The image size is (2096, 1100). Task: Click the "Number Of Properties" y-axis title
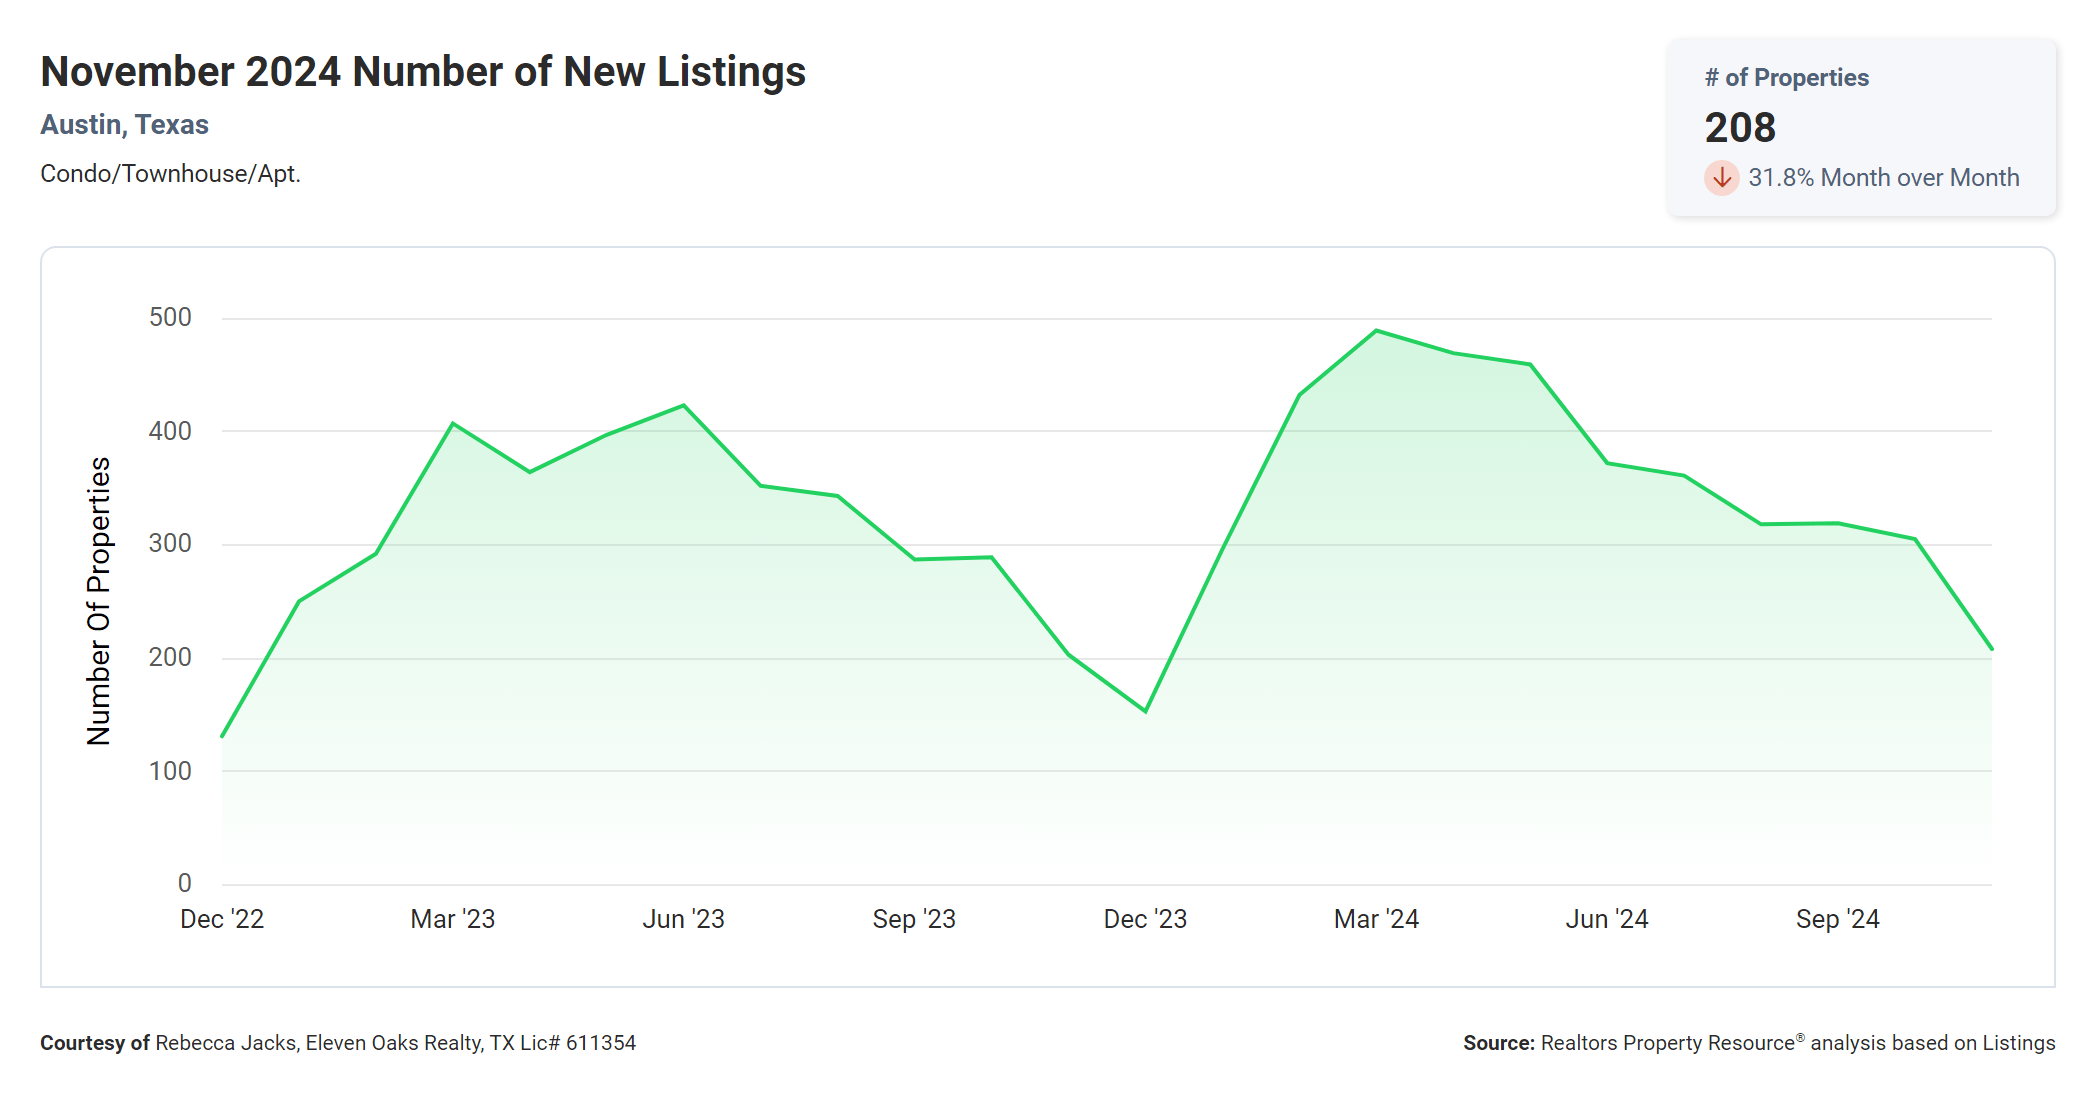(x=99, y=601)
